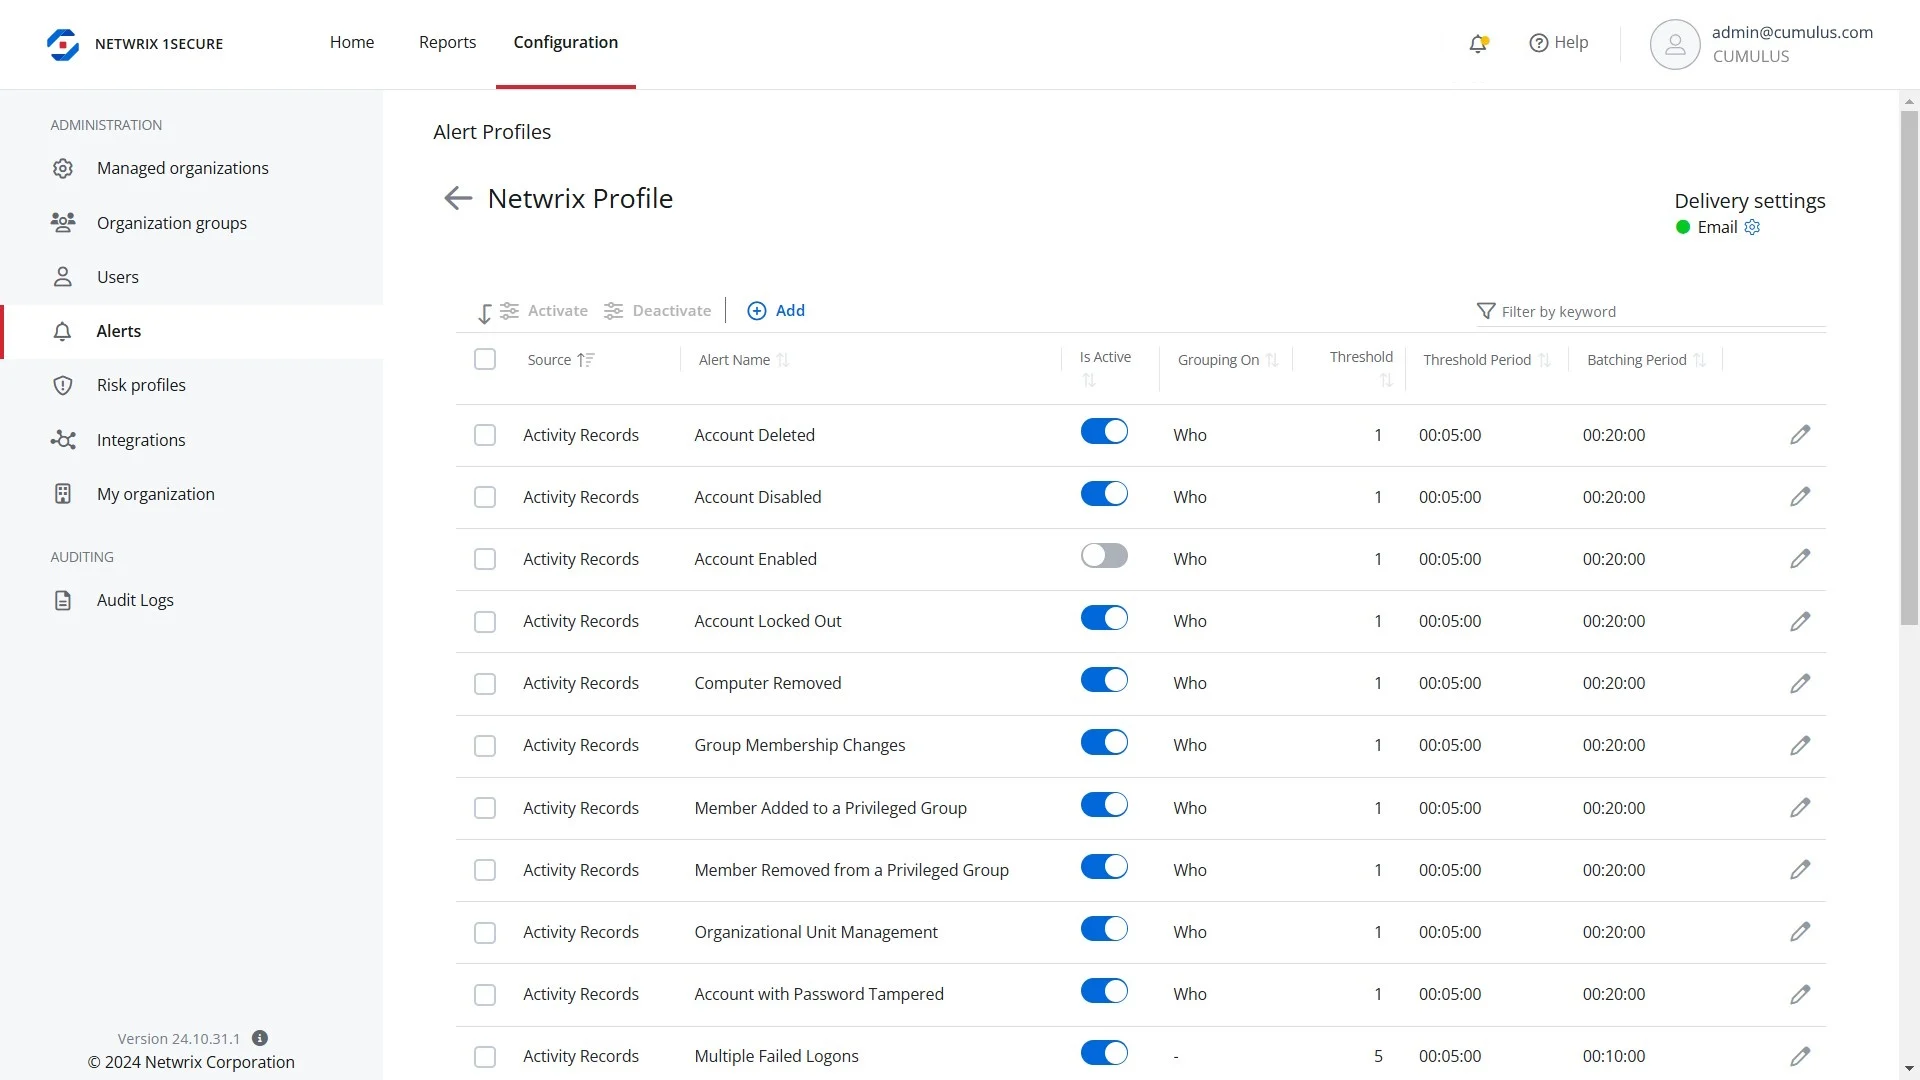Click the filter funnel icon

click(1486, 311)
